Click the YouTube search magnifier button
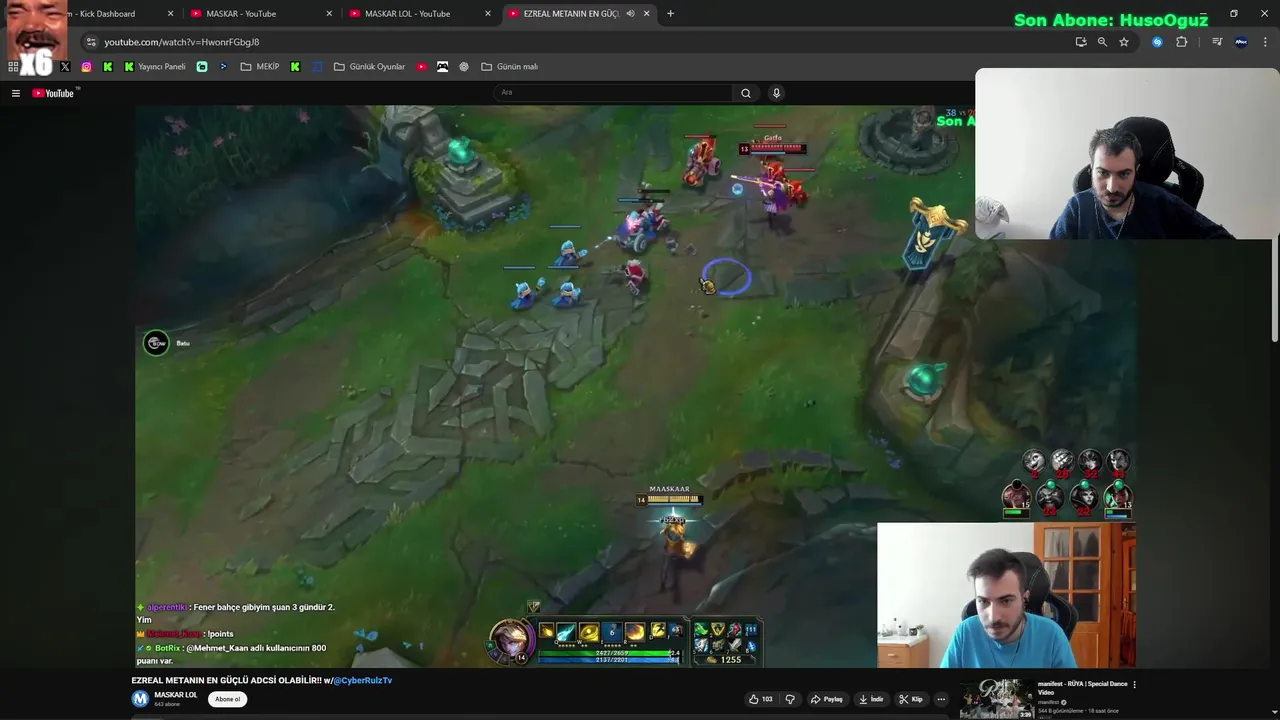1280x720 pixels. click(x=745, y=93)
